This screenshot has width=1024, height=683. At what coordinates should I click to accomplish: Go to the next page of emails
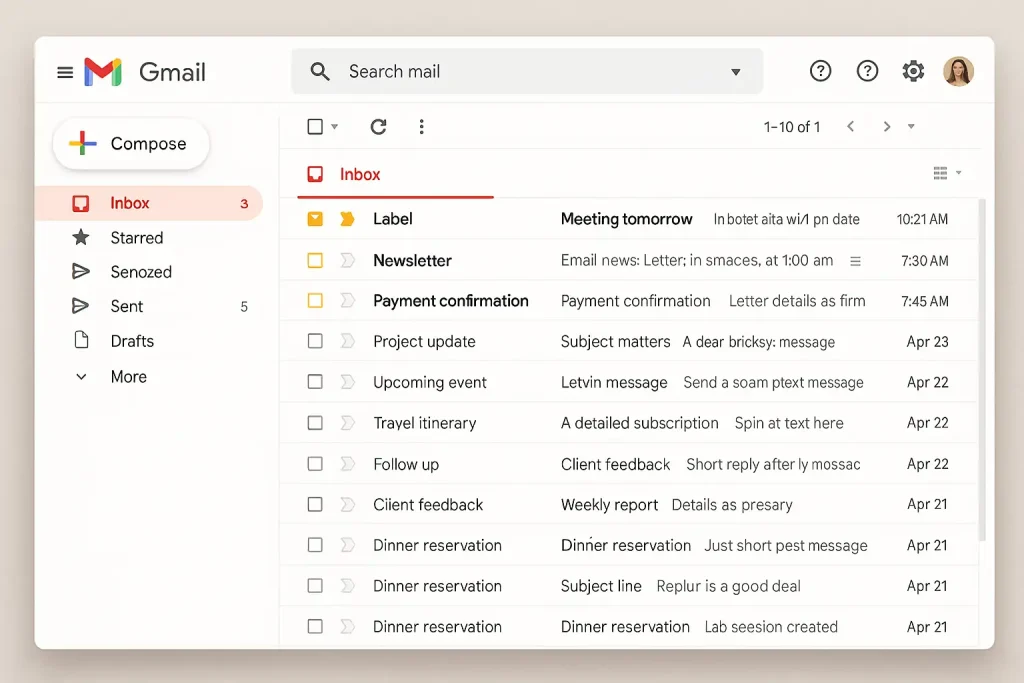886,127
